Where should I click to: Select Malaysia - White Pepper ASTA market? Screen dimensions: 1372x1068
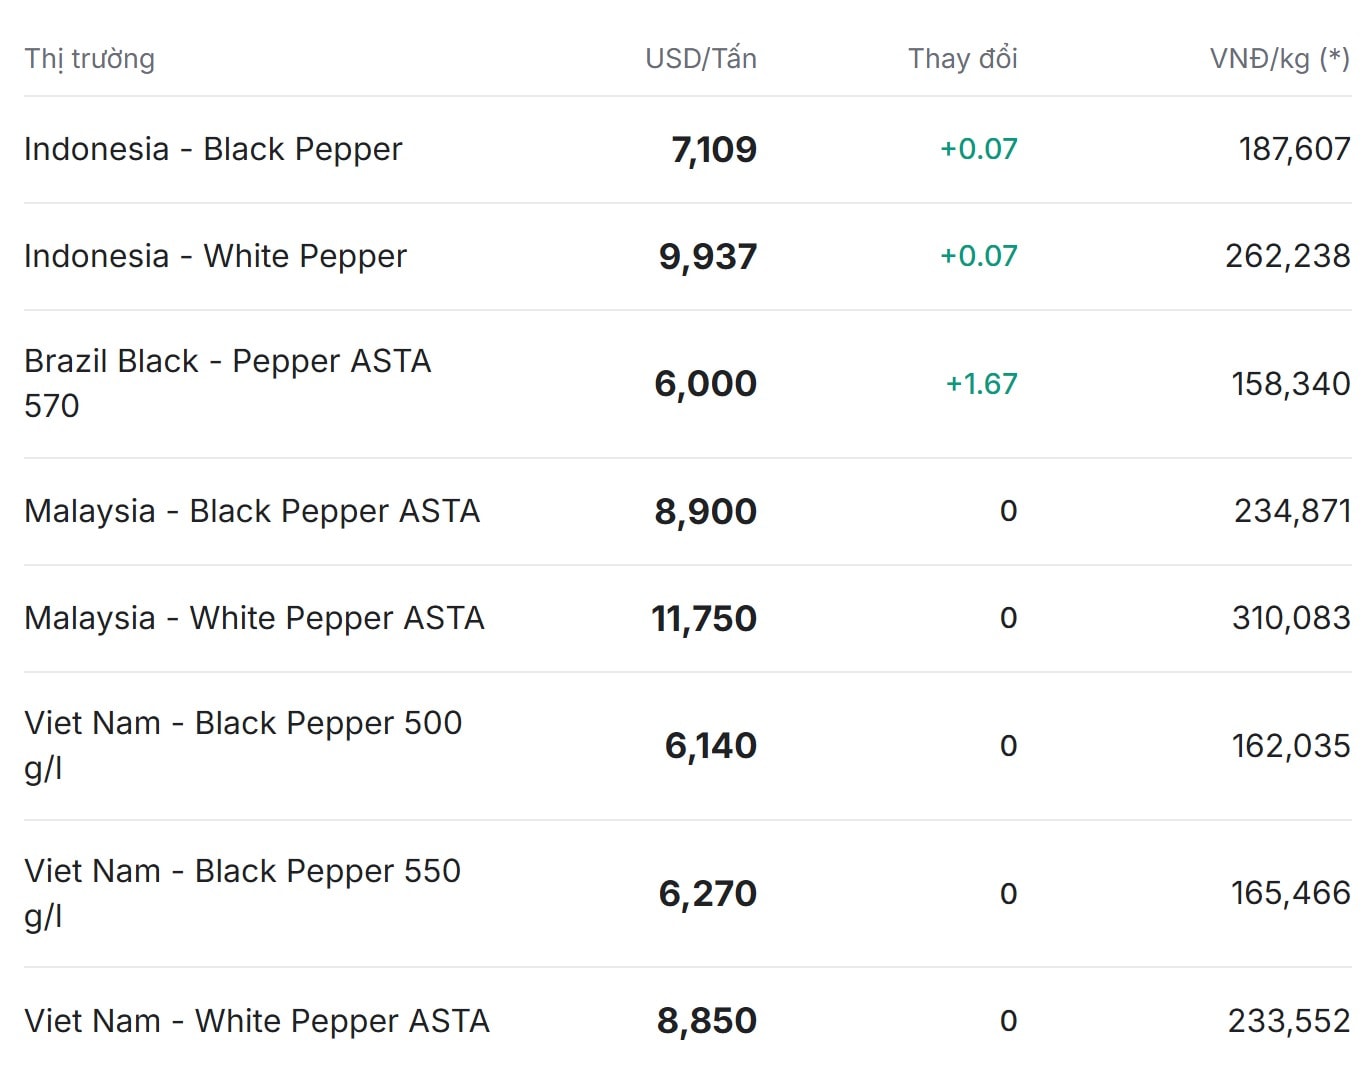254,618
